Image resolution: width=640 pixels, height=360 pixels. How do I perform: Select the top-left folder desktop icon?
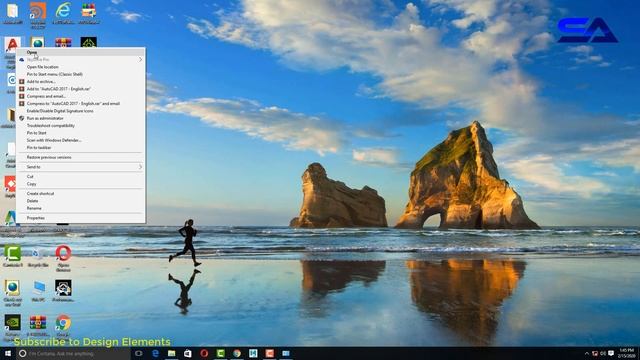(13, 10)
